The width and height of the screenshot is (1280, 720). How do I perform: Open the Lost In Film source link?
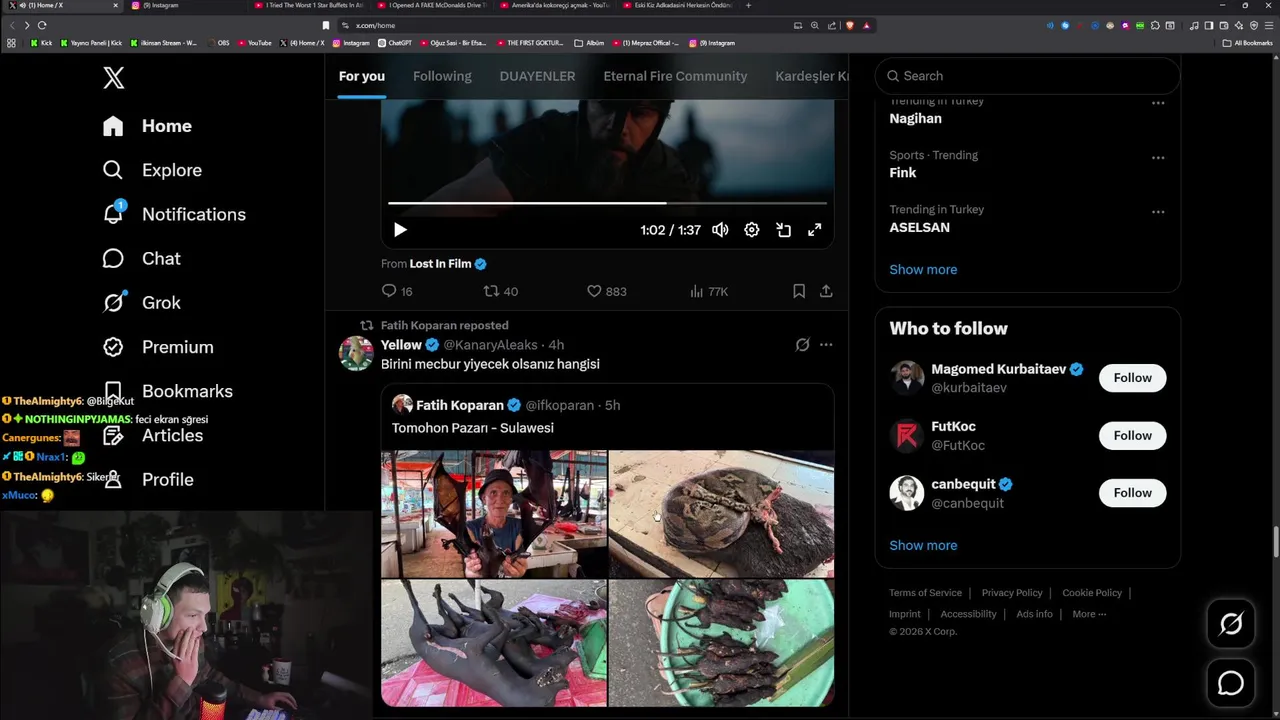440,264
